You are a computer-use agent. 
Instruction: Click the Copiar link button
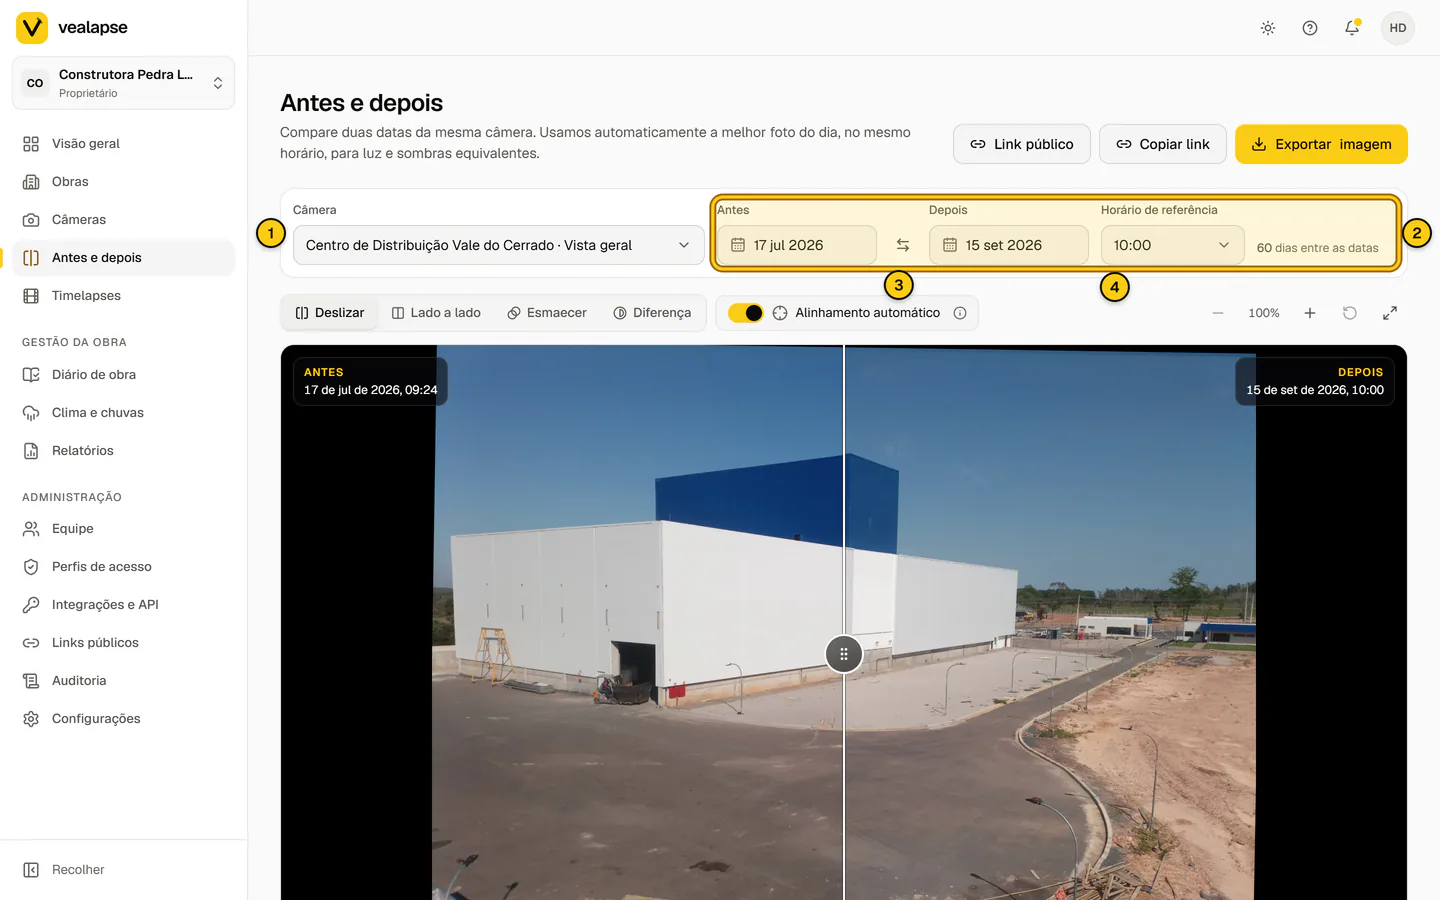click(x=1163, y=144)
